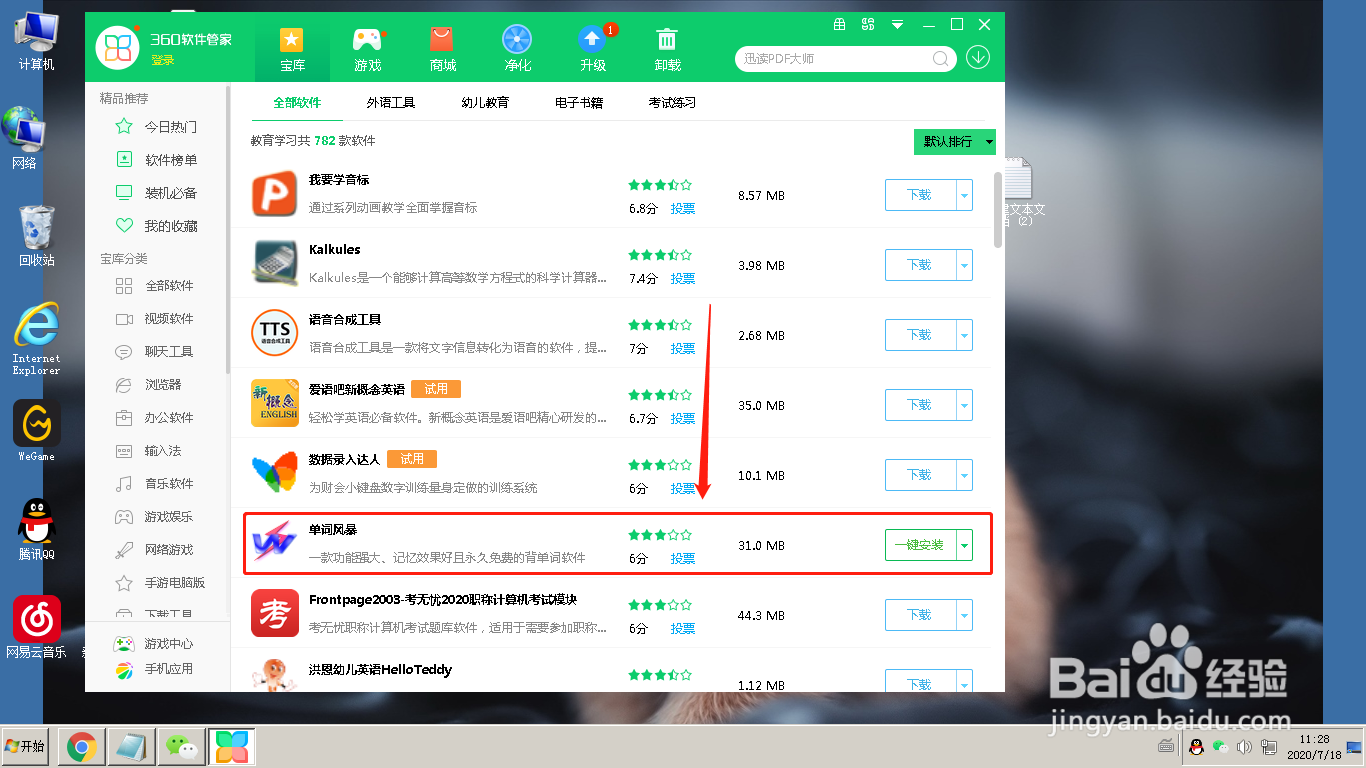Open 游戏中心 at sidebar bottom
This screenshot has width=1366, height=768.
click(x=154, y=644)
